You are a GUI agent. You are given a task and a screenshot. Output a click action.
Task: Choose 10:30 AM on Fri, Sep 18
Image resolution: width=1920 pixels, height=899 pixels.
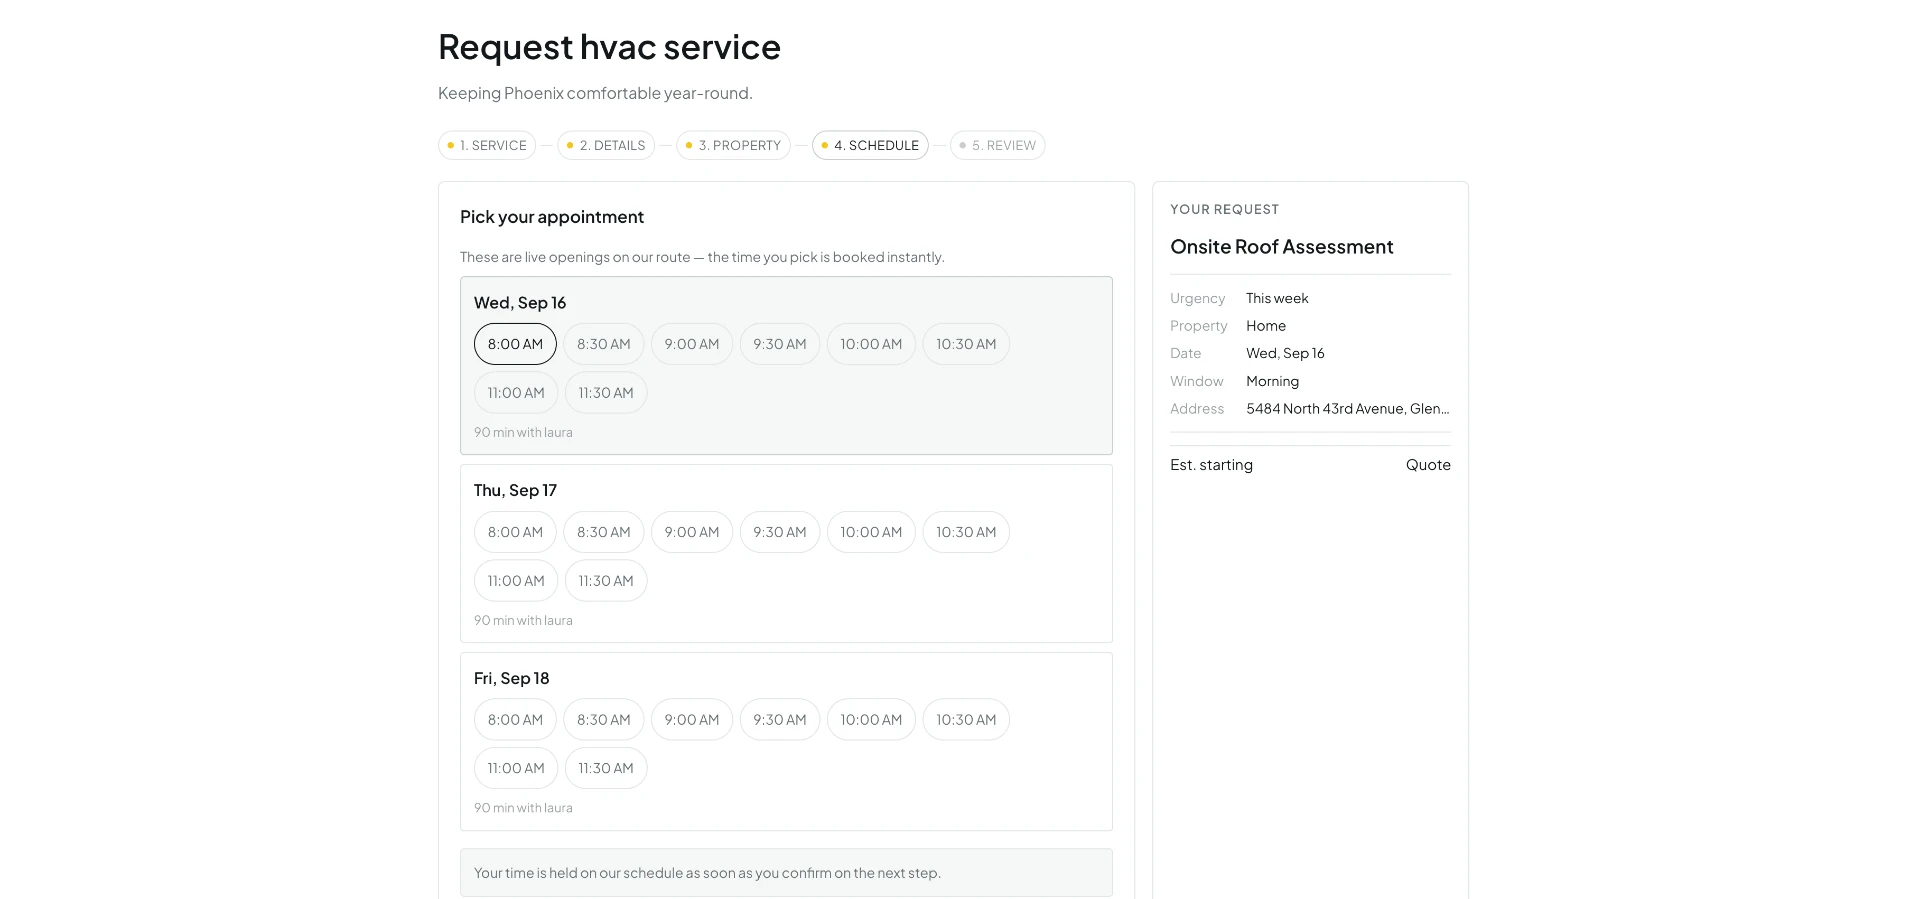click(966, 719)
